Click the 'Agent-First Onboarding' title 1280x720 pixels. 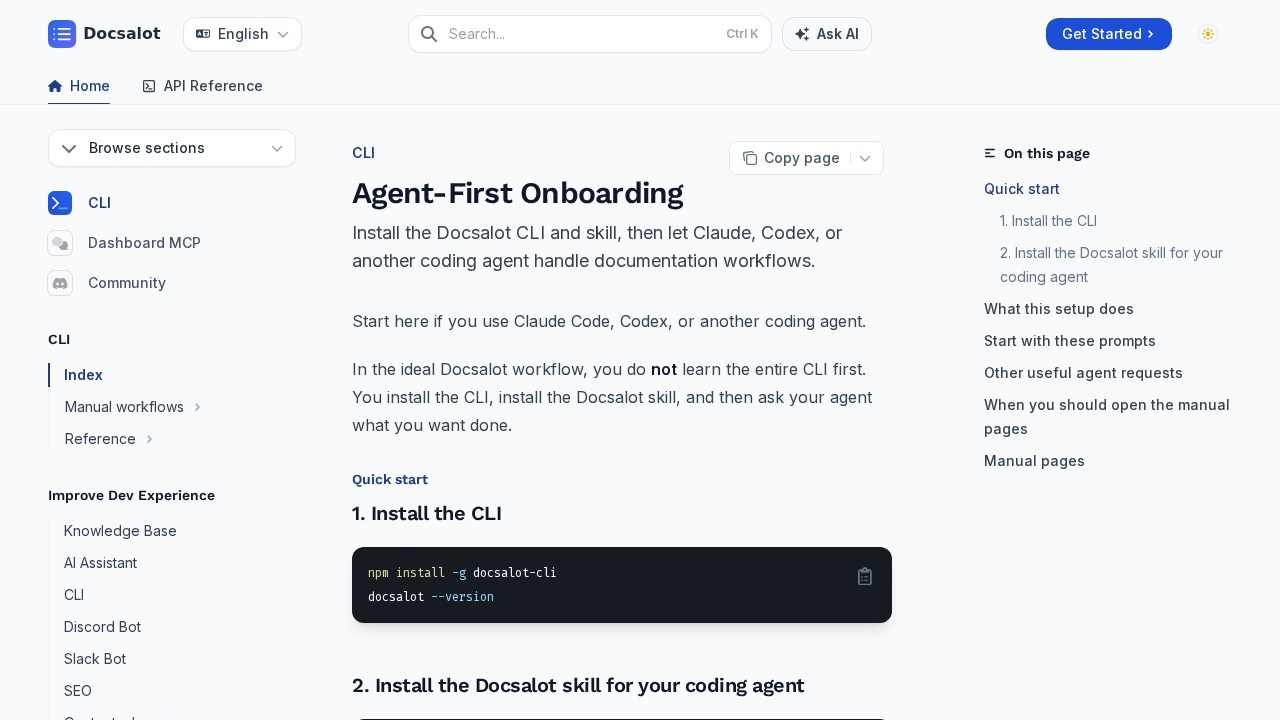tap(517, 193)
